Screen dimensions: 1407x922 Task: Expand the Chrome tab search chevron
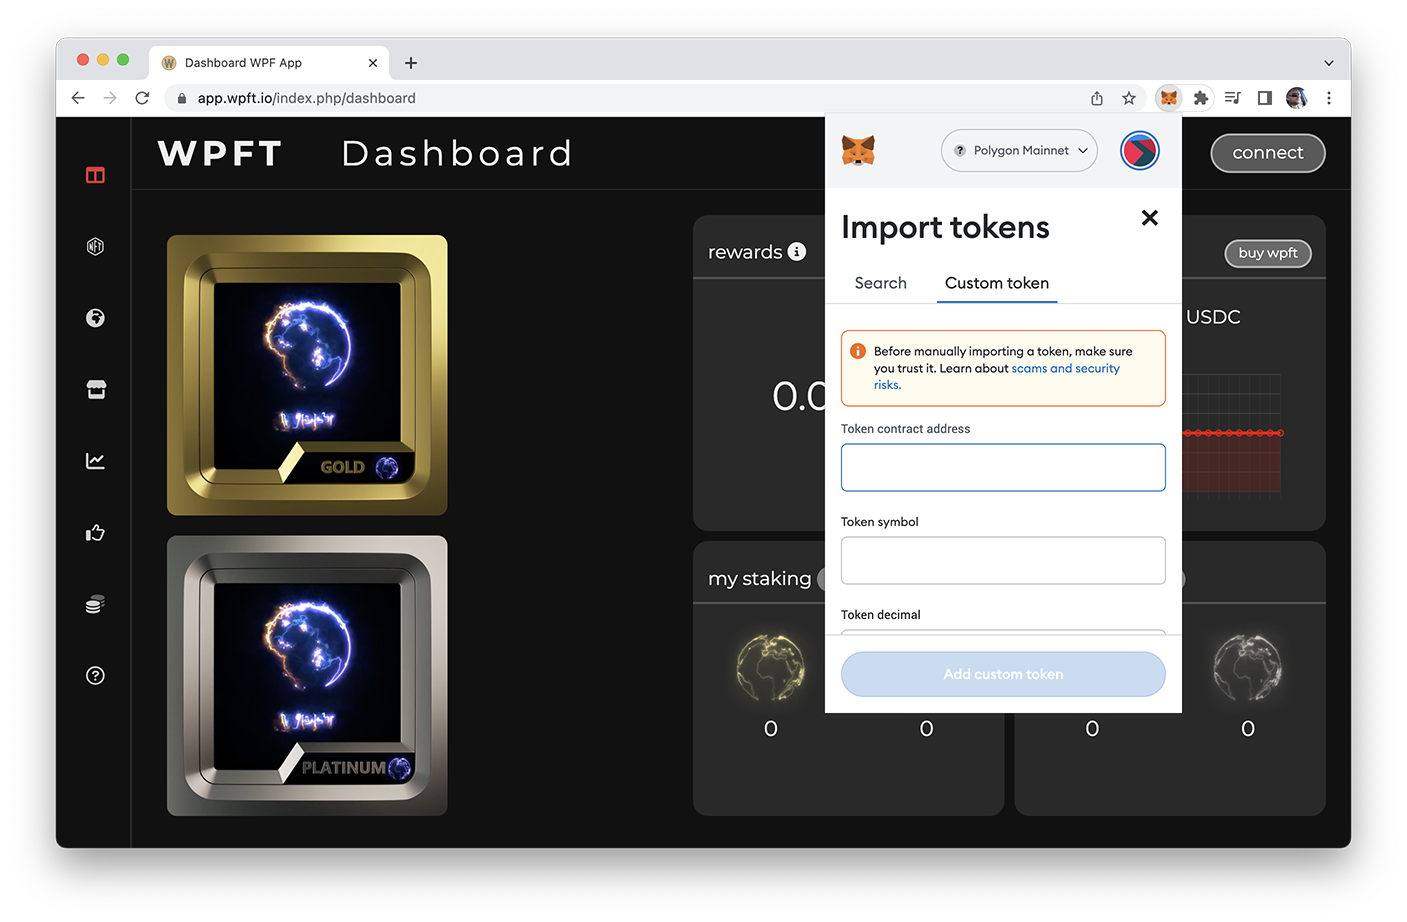1329,63
